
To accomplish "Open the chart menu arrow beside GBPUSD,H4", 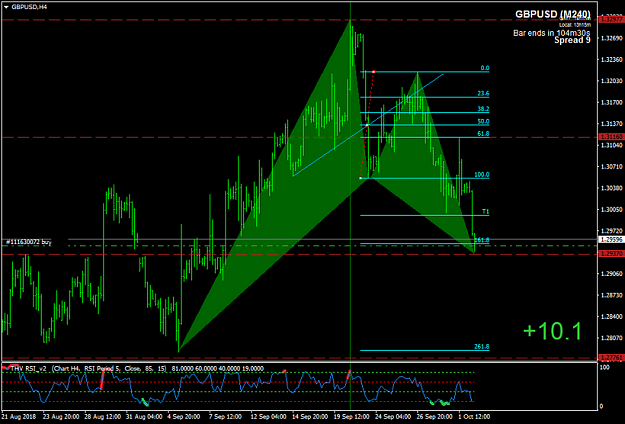I will (x=6, y=7).
